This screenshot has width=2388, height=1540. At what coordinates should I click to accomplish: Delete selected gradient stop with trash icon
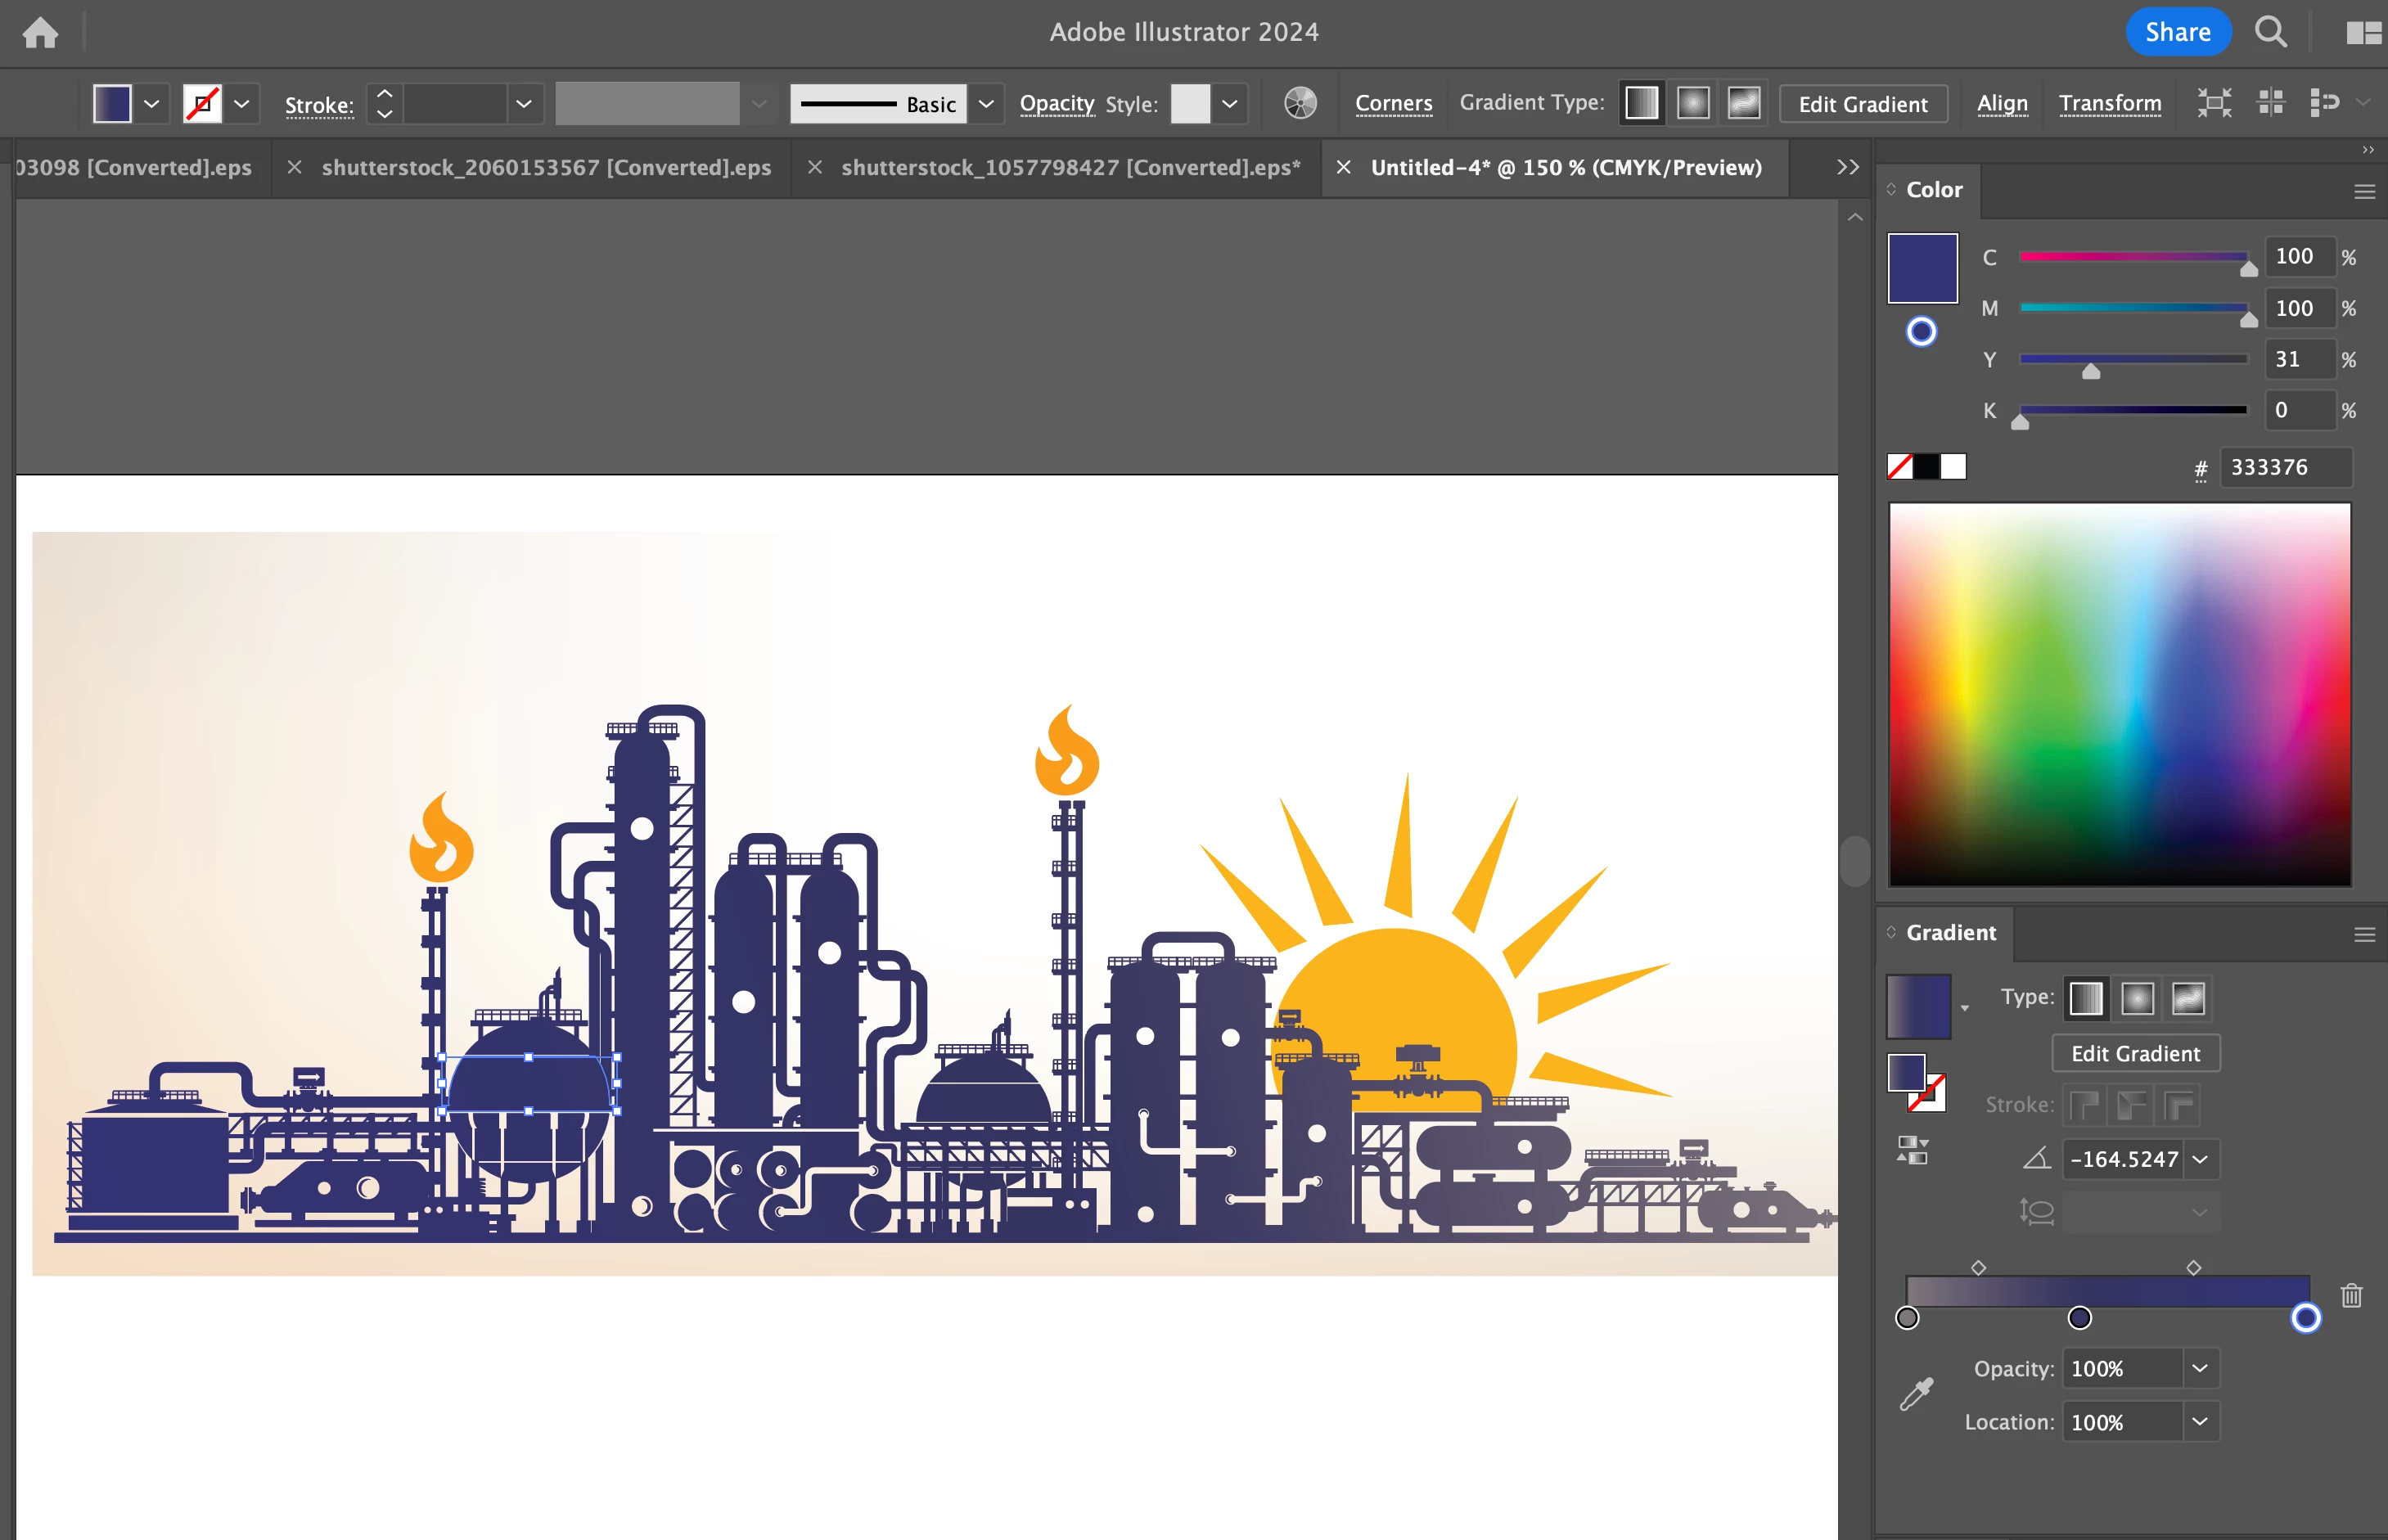[2351, 1296]
